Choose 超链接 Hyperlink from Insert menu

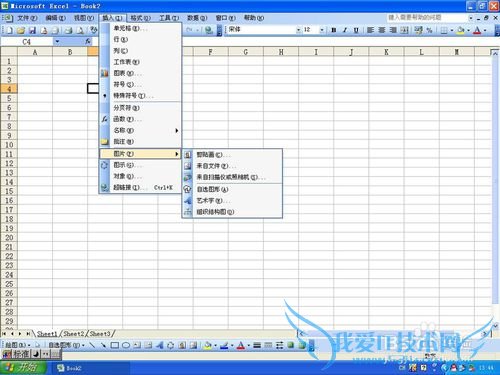[x=140, y=187]
